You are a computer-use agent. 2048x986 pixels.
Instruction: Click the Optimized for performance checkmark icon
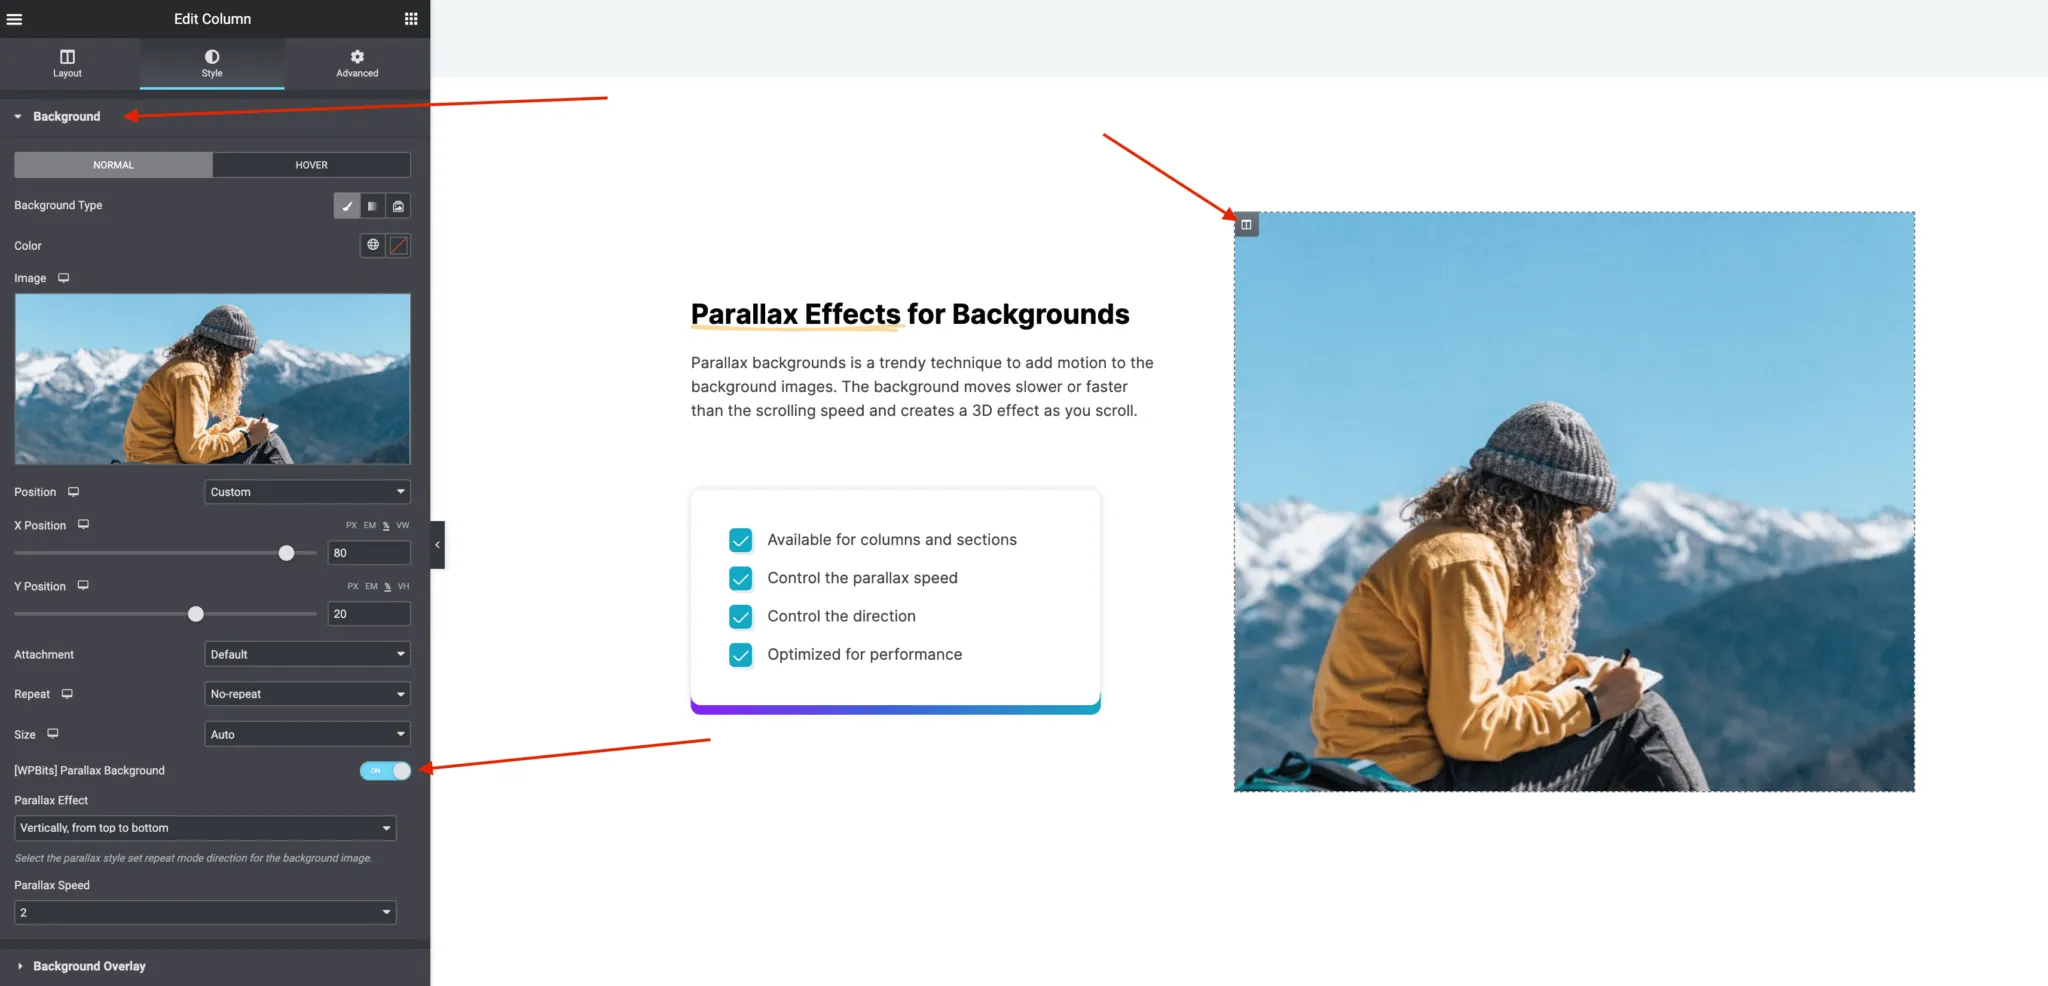[x=741, y=655]
